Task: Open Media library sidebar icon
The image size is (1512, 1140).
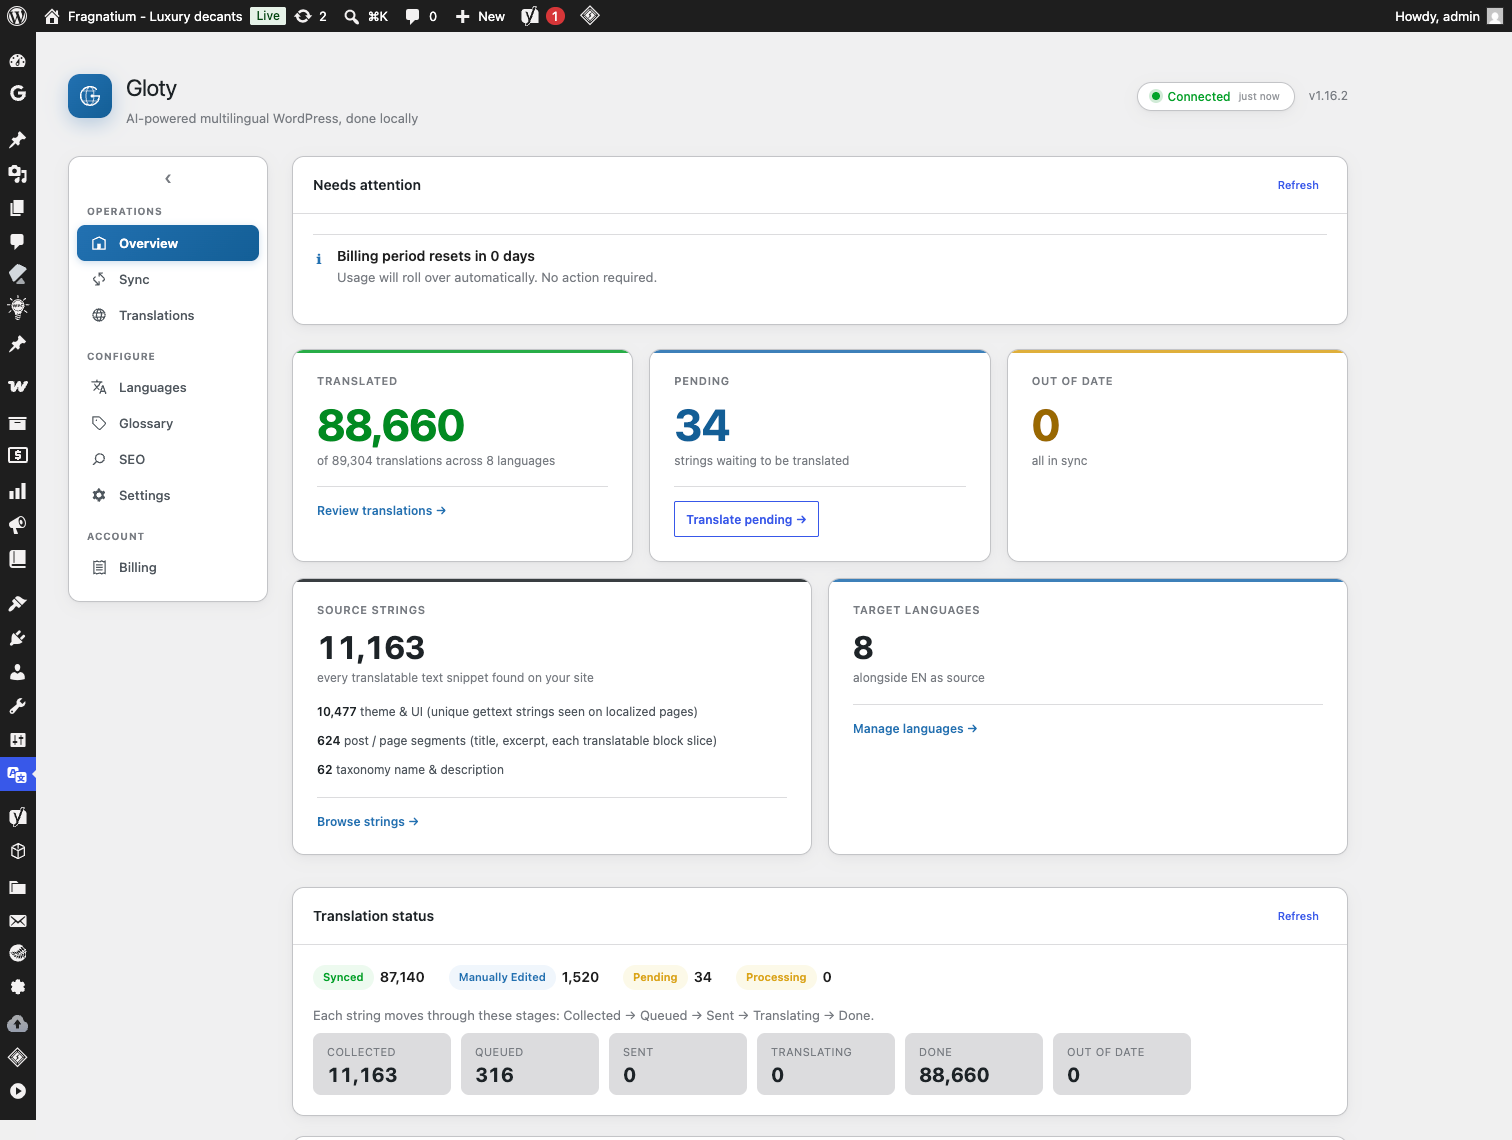Action: coord(17,174)
